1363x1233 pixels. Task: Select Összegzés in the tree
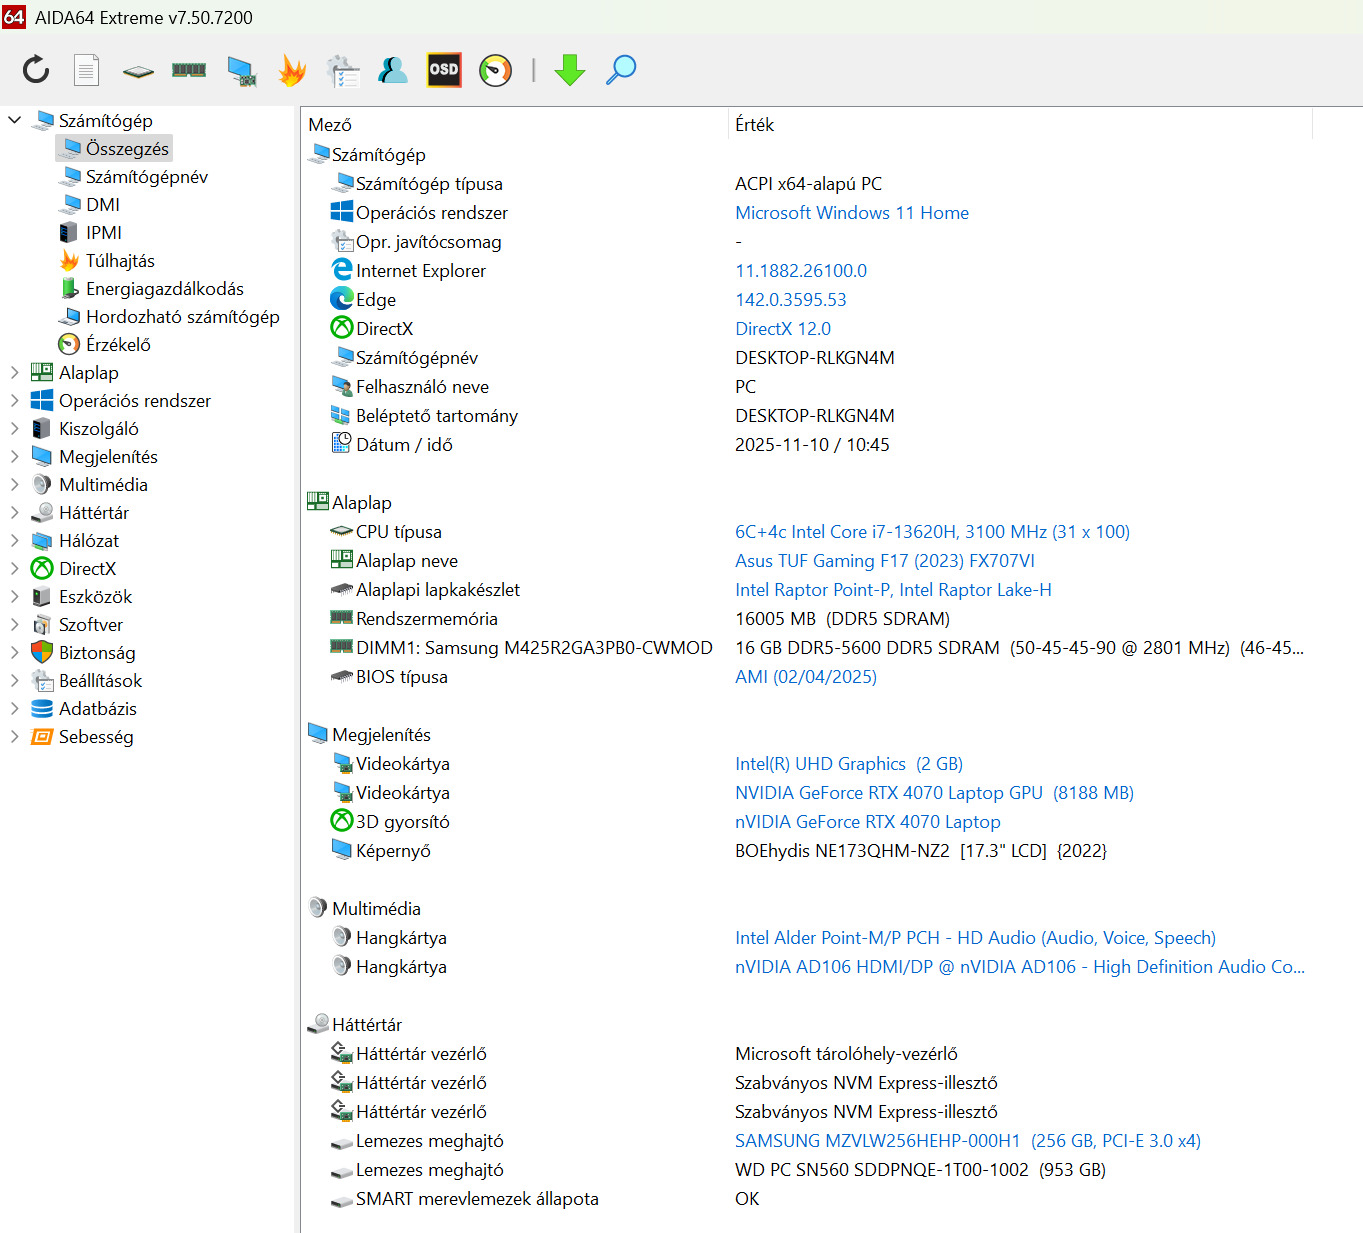115,148
